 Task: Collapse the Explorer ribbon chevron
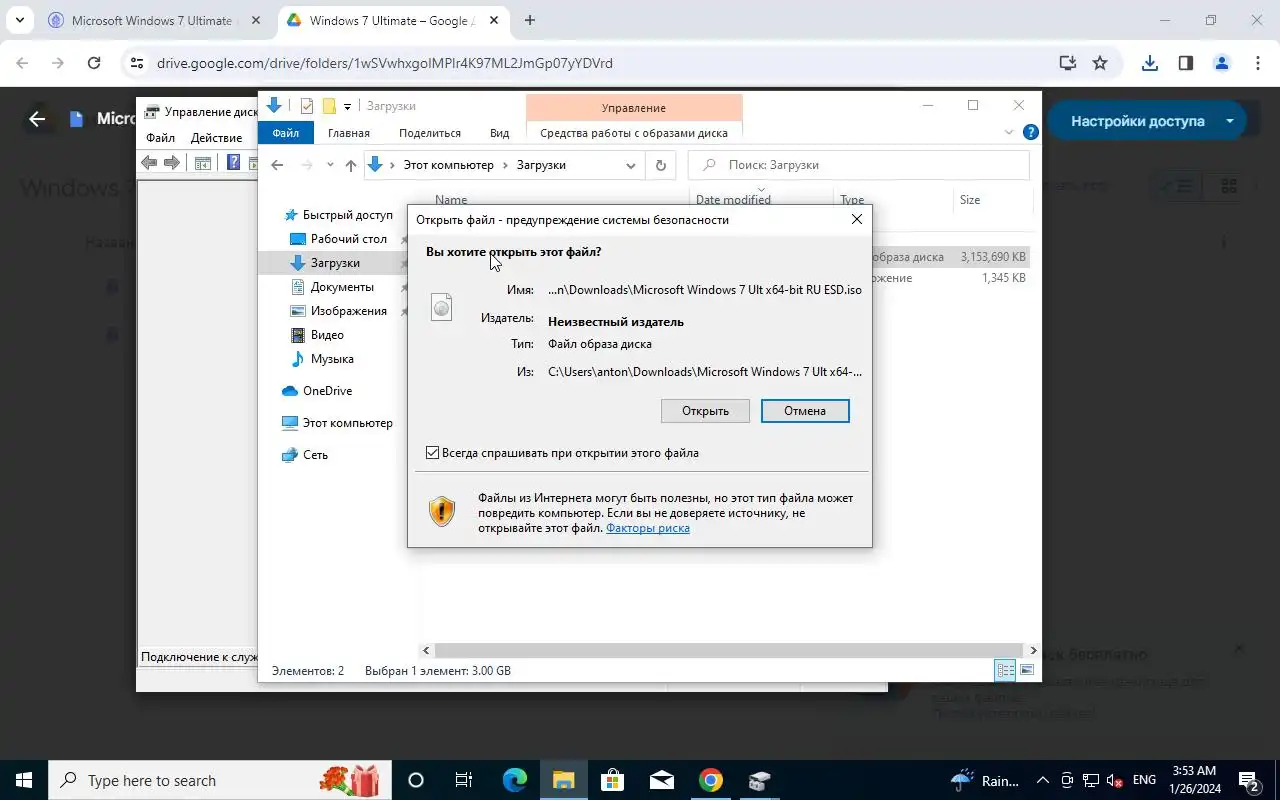1009,132
